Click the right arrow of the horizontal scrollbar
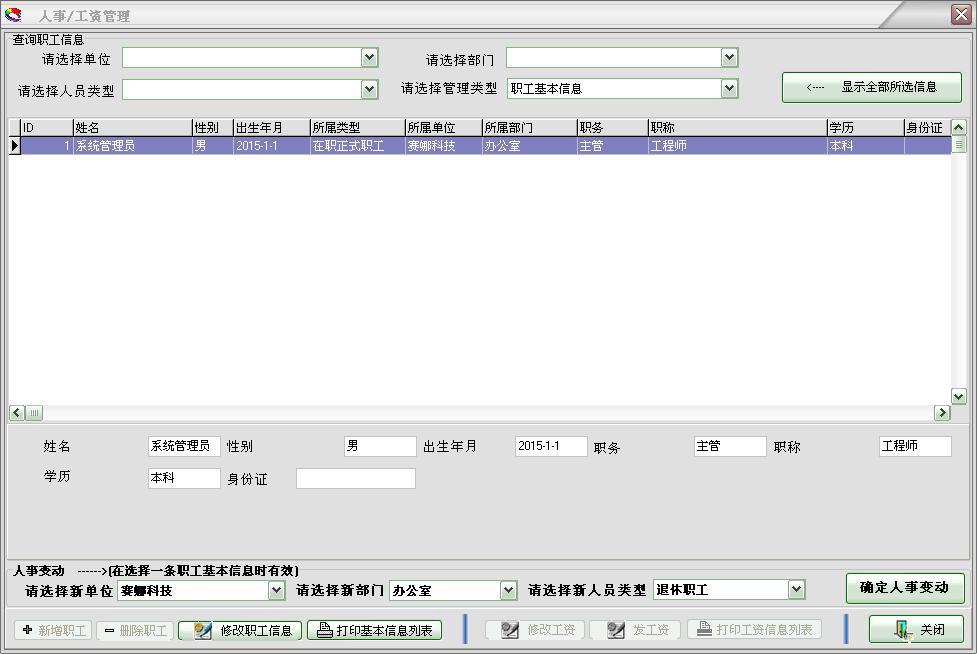The height and width of the screenshot is (654, 977). [941, 412]
